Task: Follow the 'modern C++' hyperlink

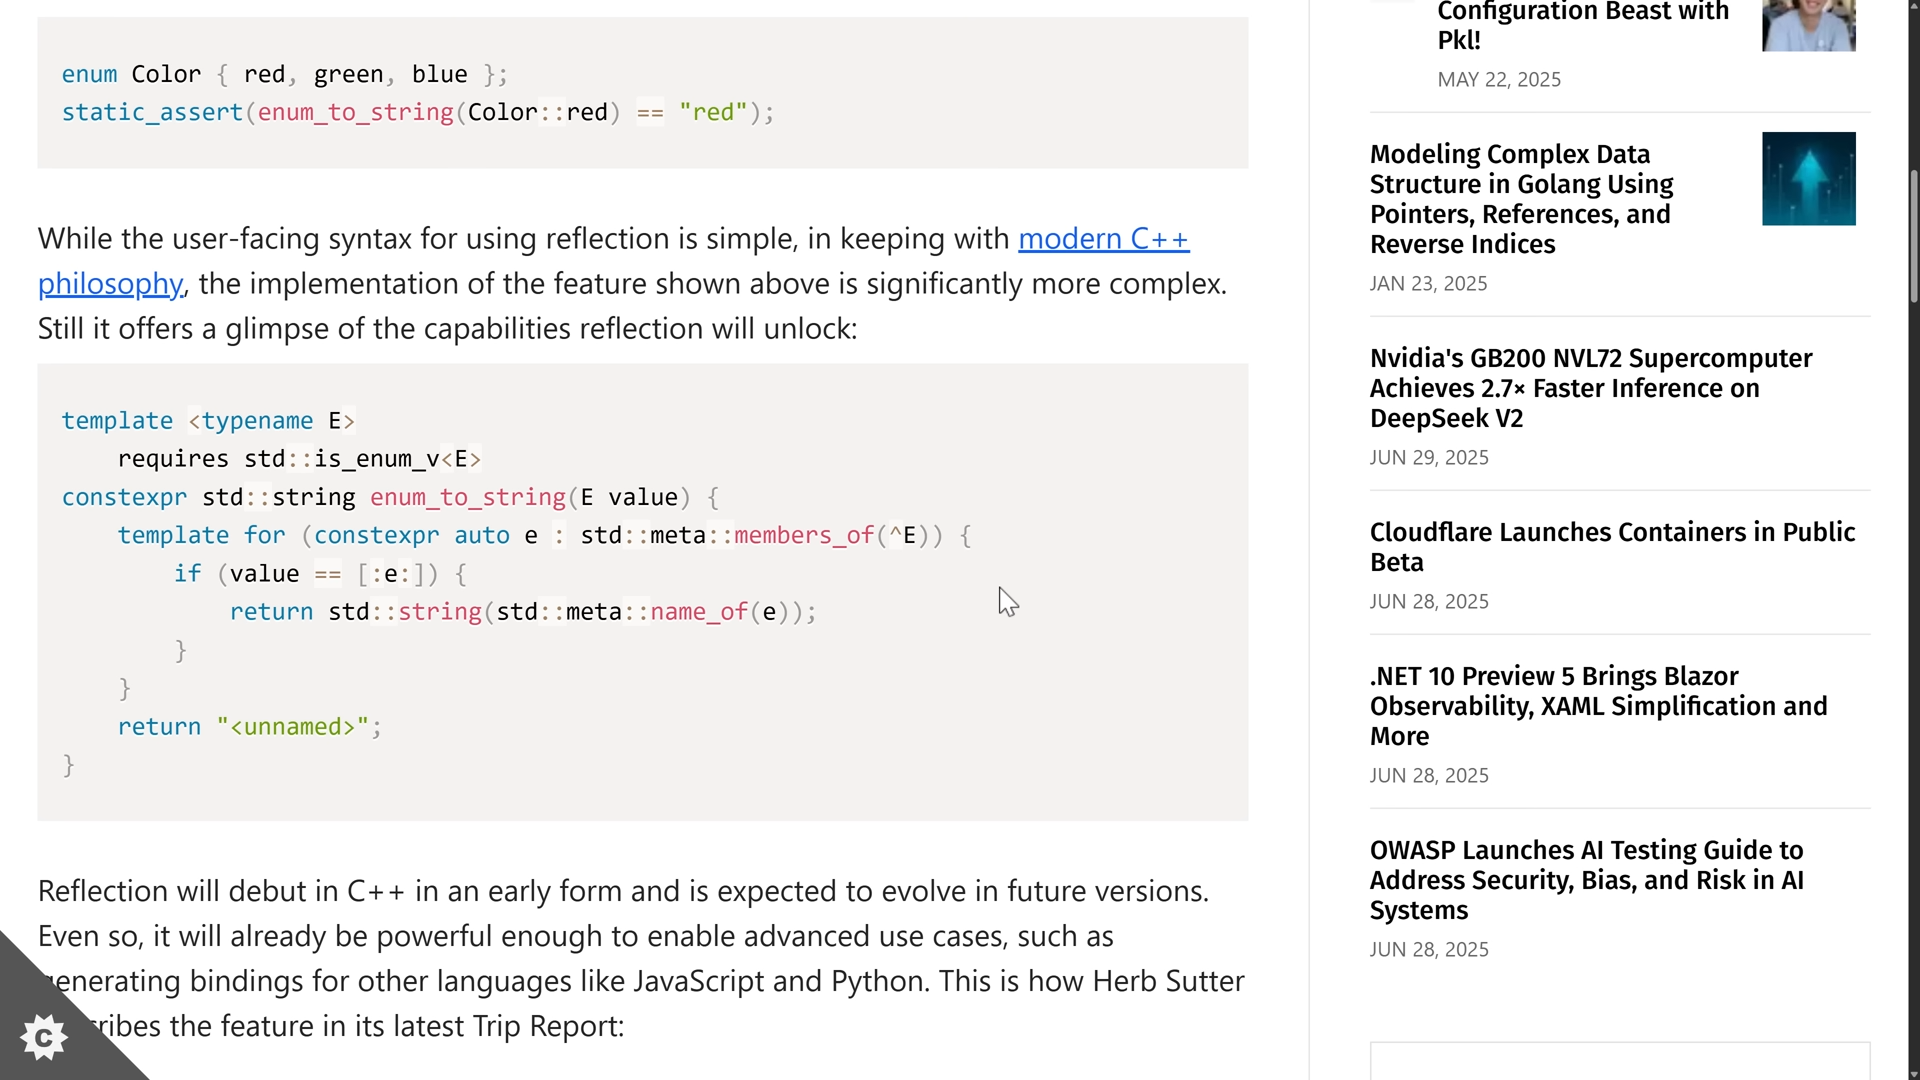Action: [x=1103, y=239]
